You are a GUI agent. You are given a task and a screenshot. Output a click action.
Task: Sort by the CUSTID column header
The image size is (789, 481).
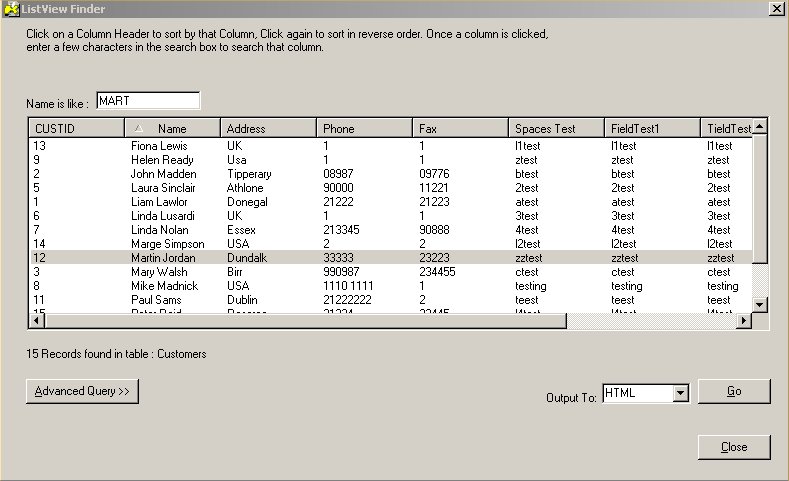coord(77,128)
